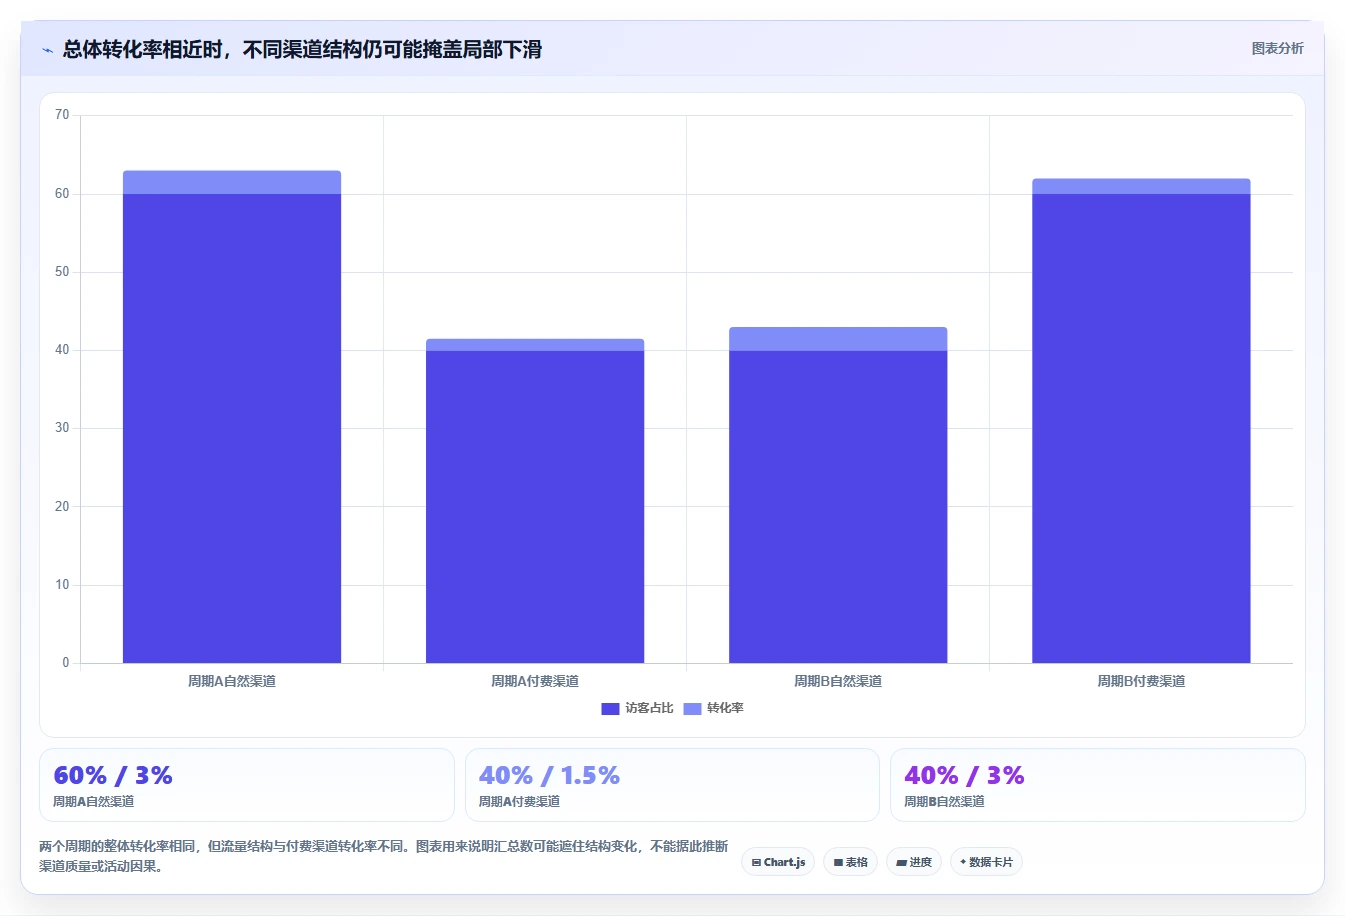This screenshot has height=916, width=1345.
Task: Click the chart title 总体转化率相近时 heading
Action: pos(302,49)
